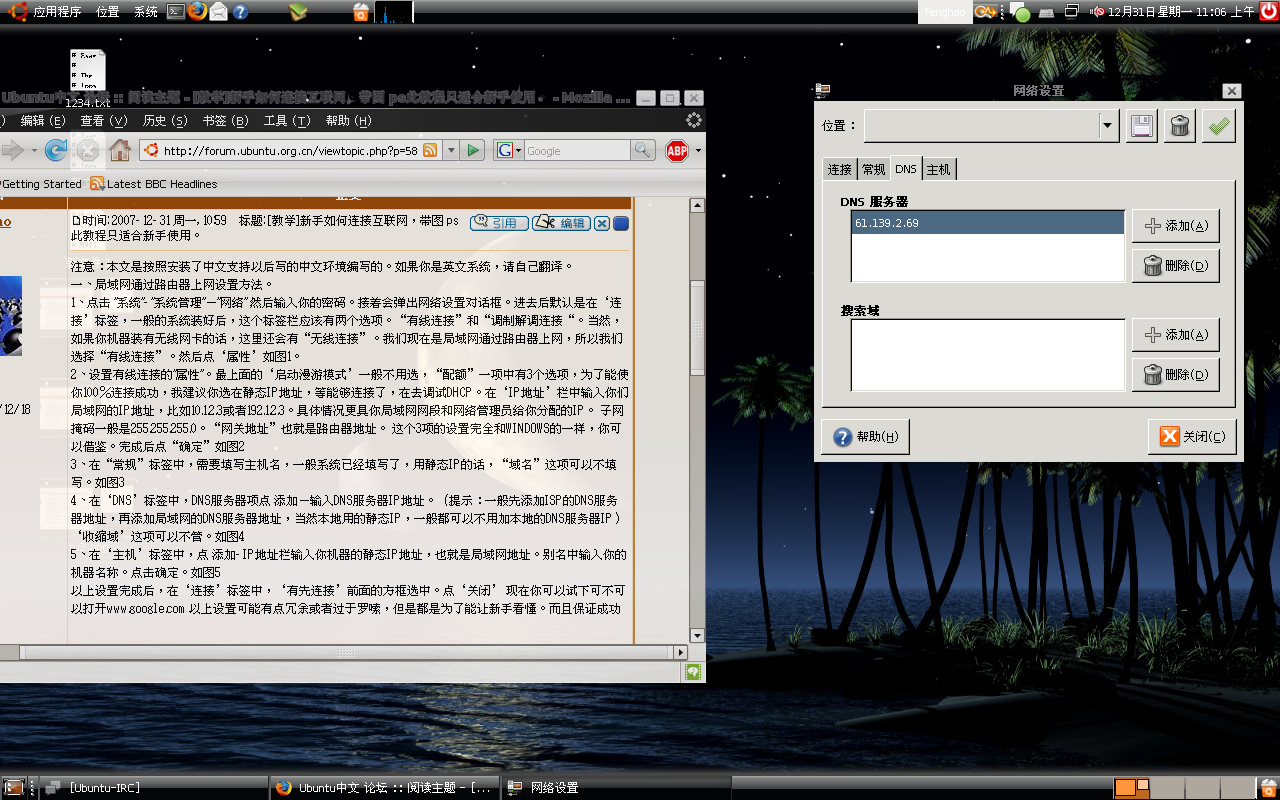Viewport: 1280px width, 800px height.
Task: Open Firefox 历史 menu
Action: click(165, 121)
